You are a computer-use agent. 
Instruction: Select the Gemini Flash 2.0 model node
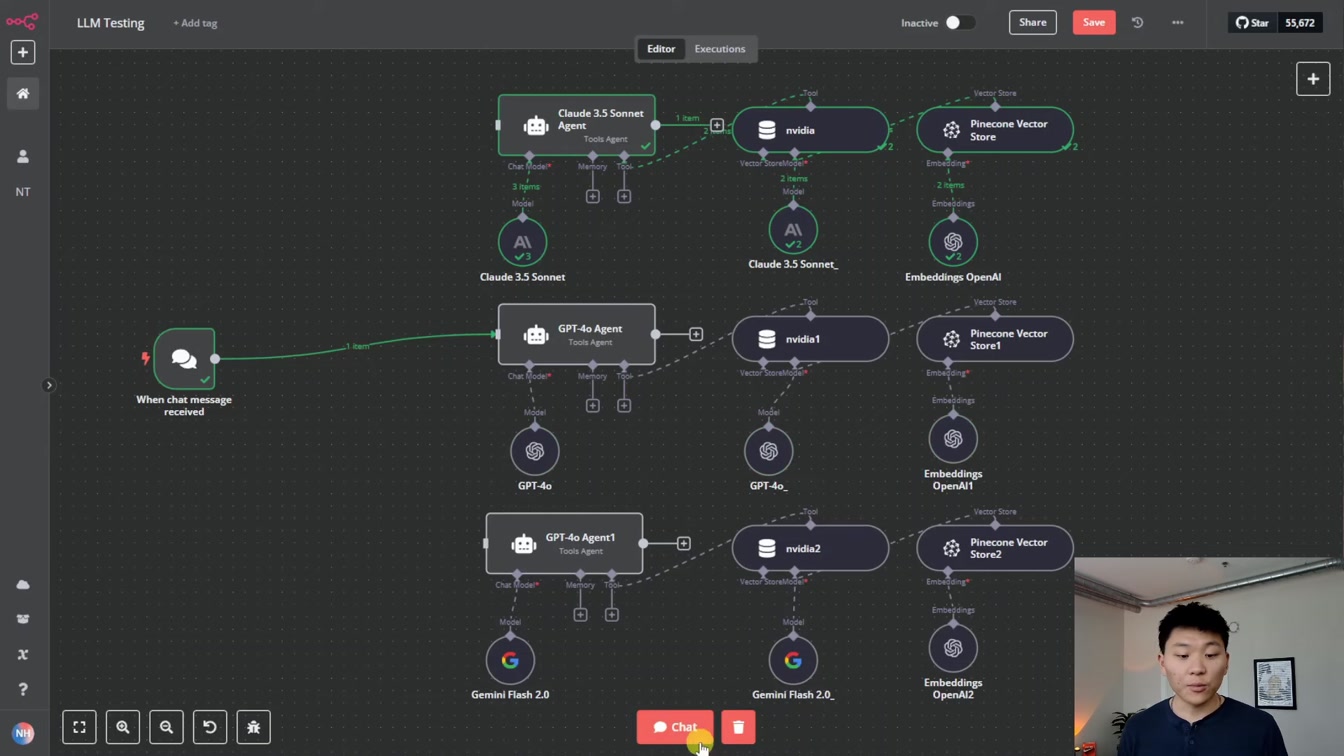click(510, 660)
